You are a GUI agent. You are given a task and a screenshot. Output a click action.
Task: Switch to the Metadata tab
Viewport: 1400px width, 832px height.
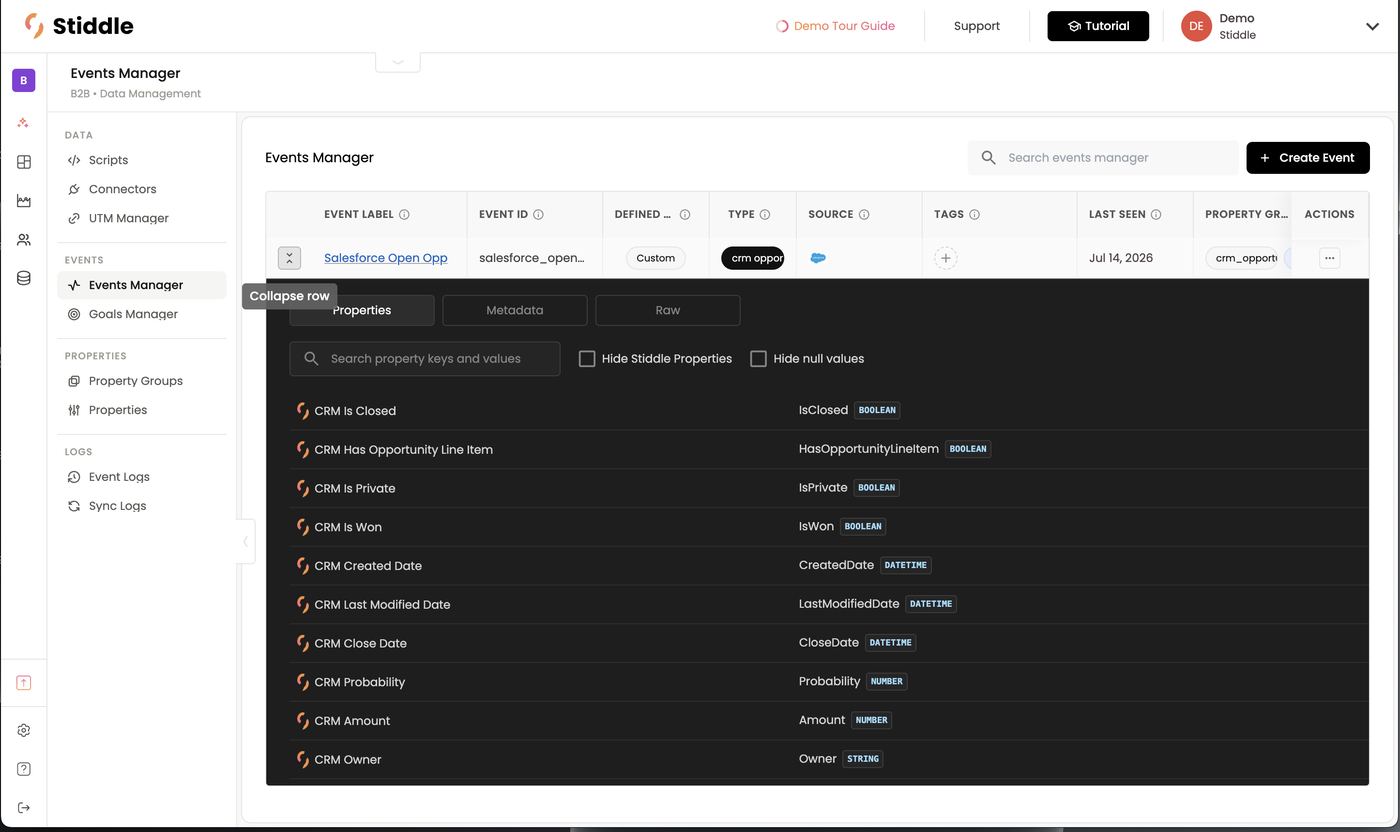point(515,310)
